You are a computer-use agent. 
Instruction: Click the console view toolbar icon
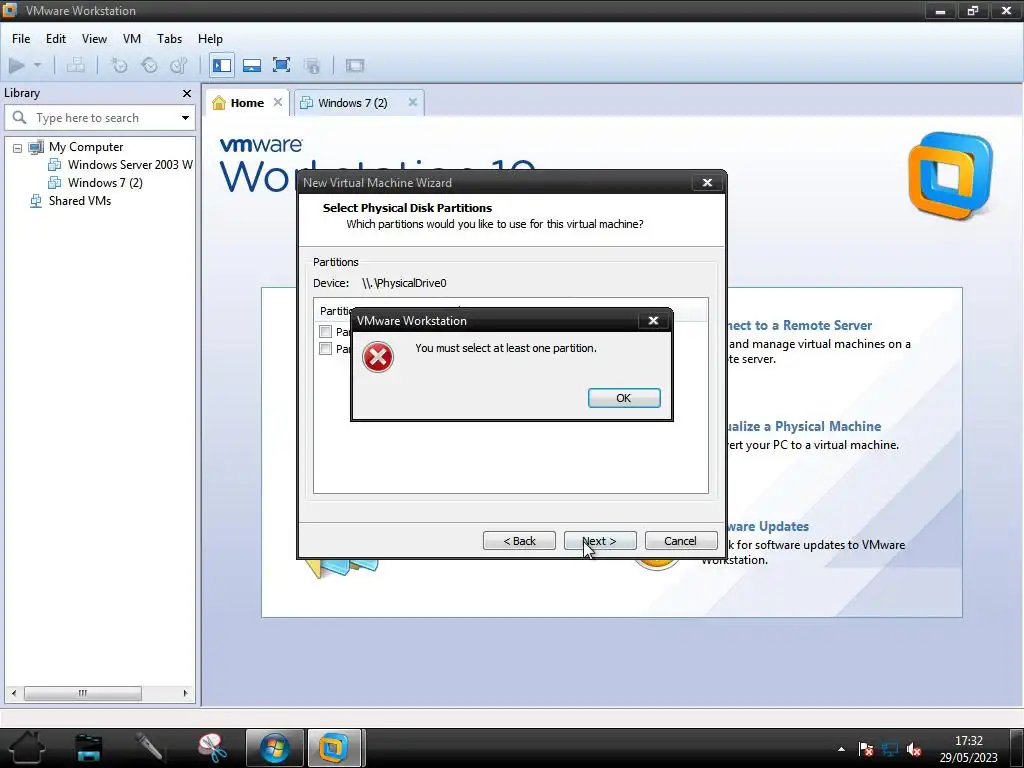pos(355,65)
